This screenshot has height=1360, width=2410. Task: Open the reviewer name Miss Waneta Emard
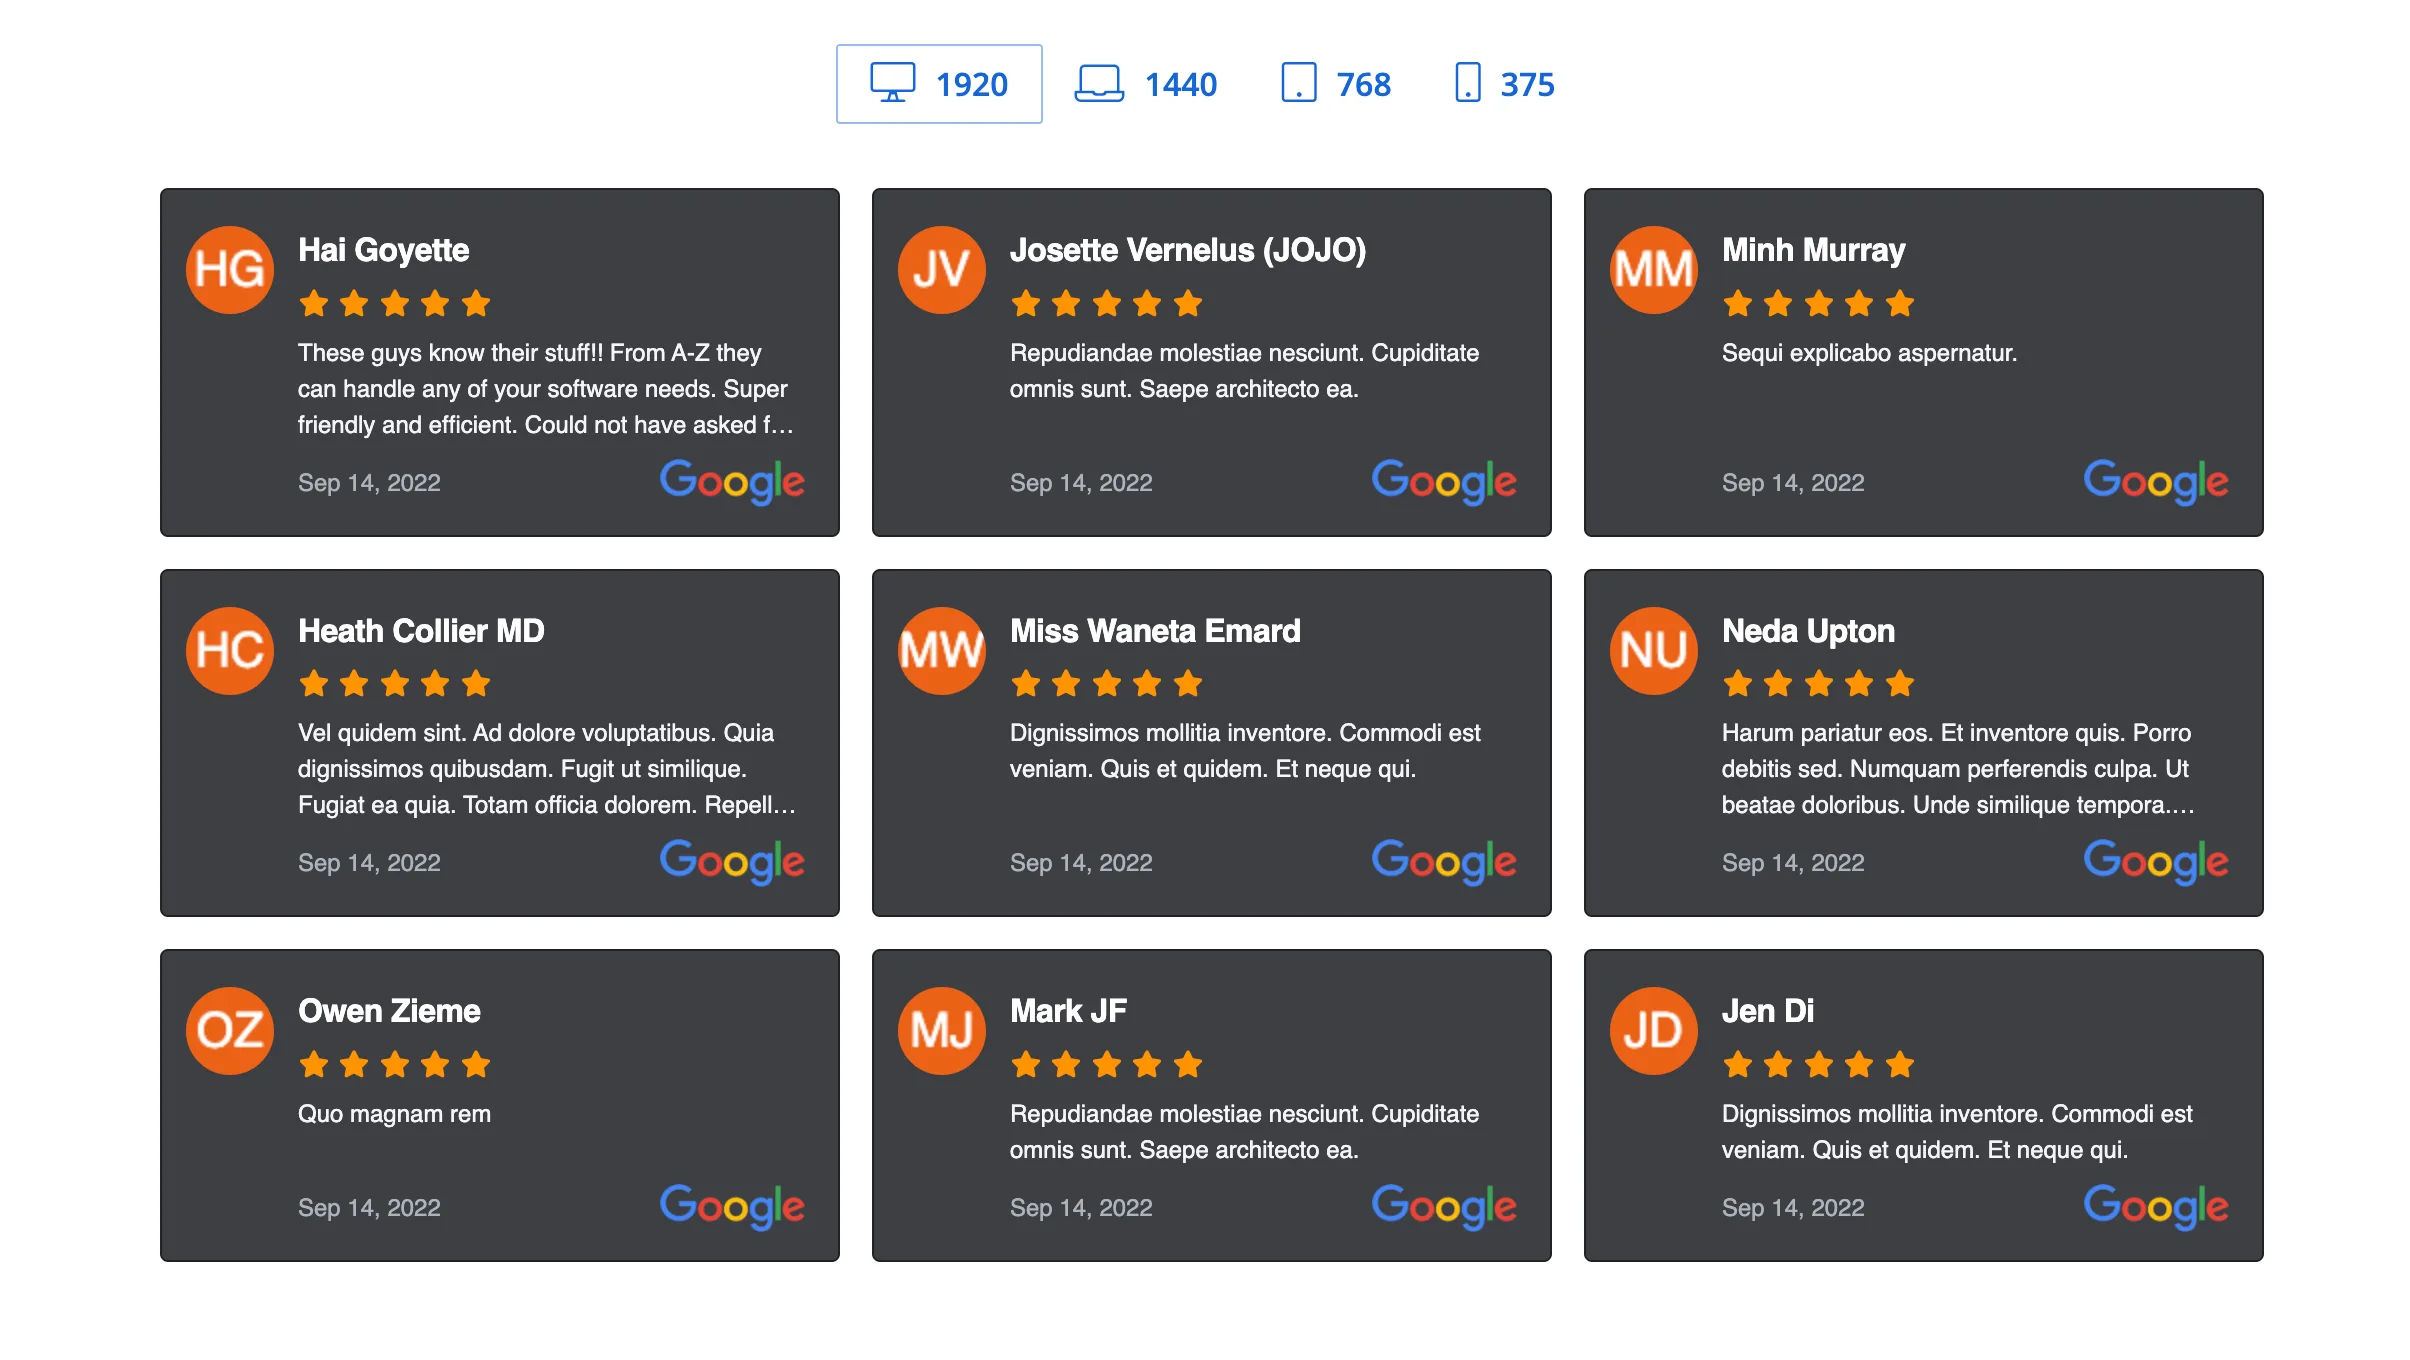click(x=1155, y=631)
